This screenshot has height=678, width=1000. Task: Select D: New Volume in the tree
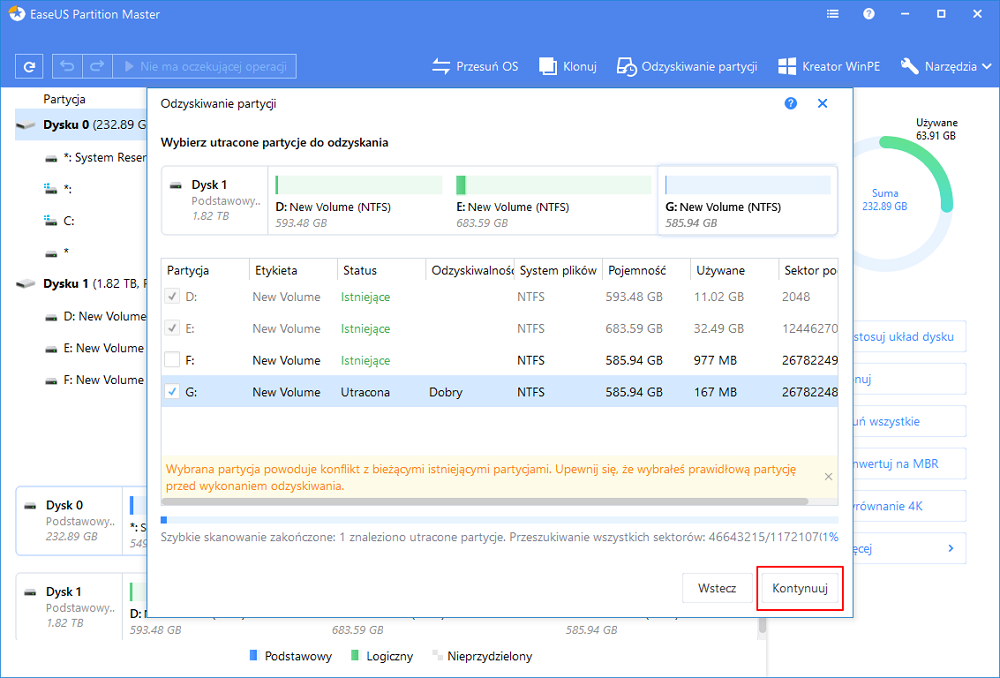(96, 316)
